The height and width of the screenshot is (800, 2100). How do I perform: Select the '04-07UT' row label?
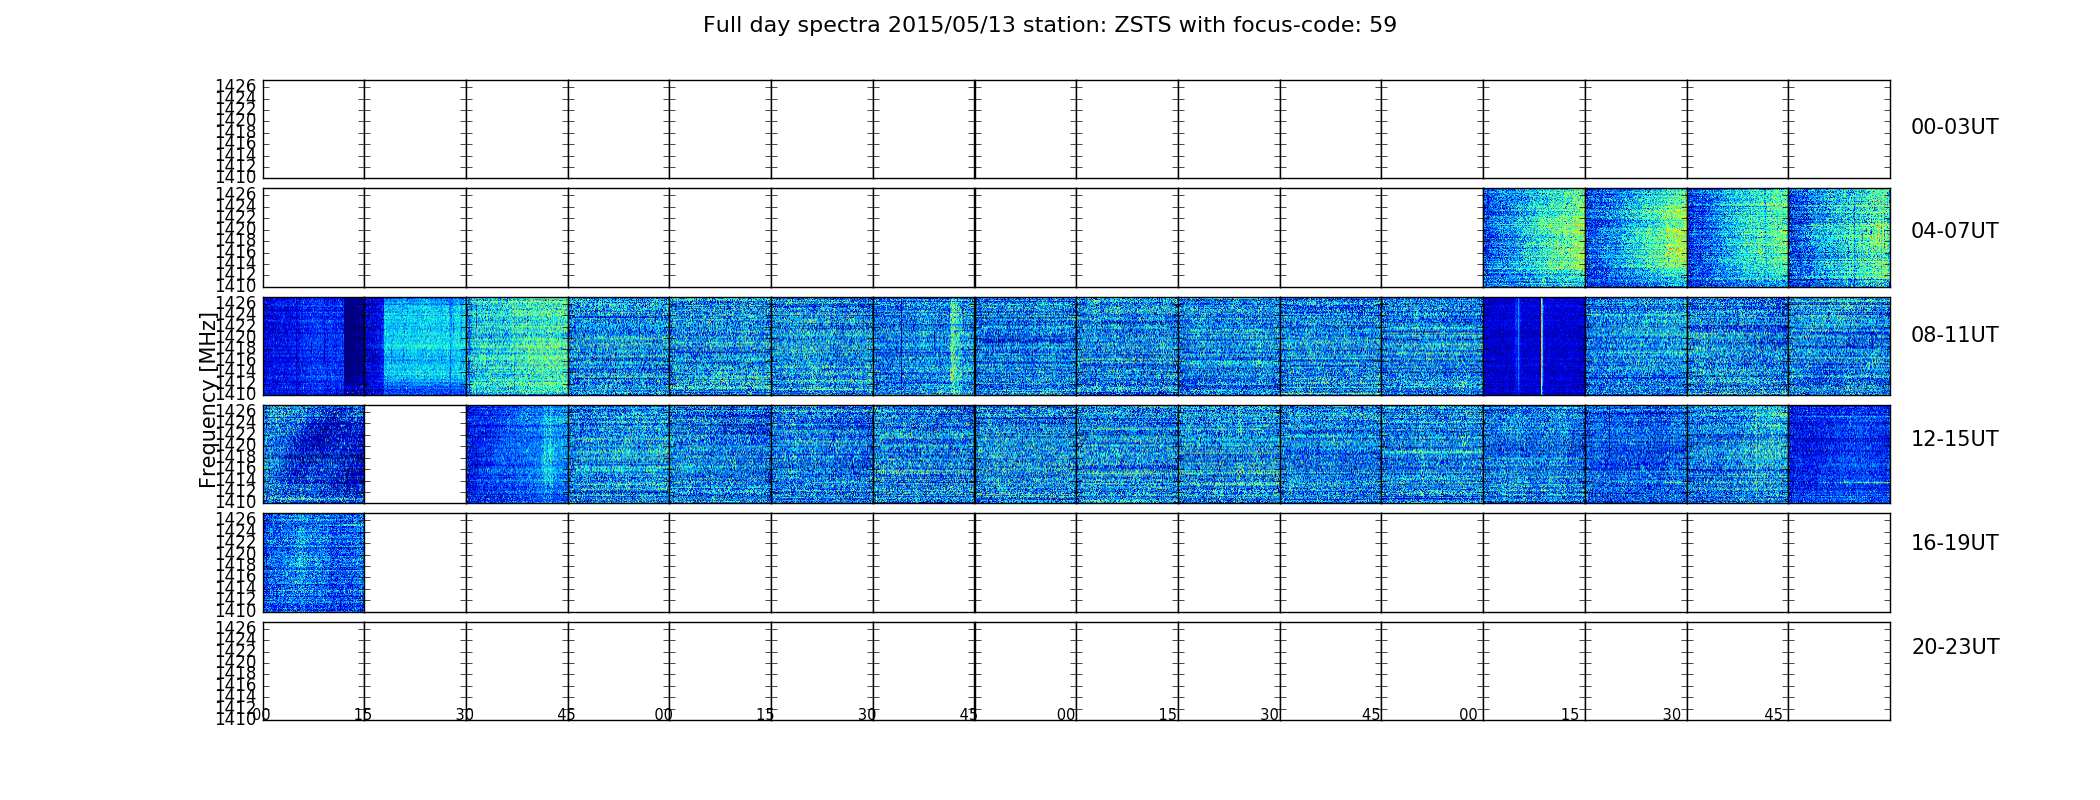1954,231
